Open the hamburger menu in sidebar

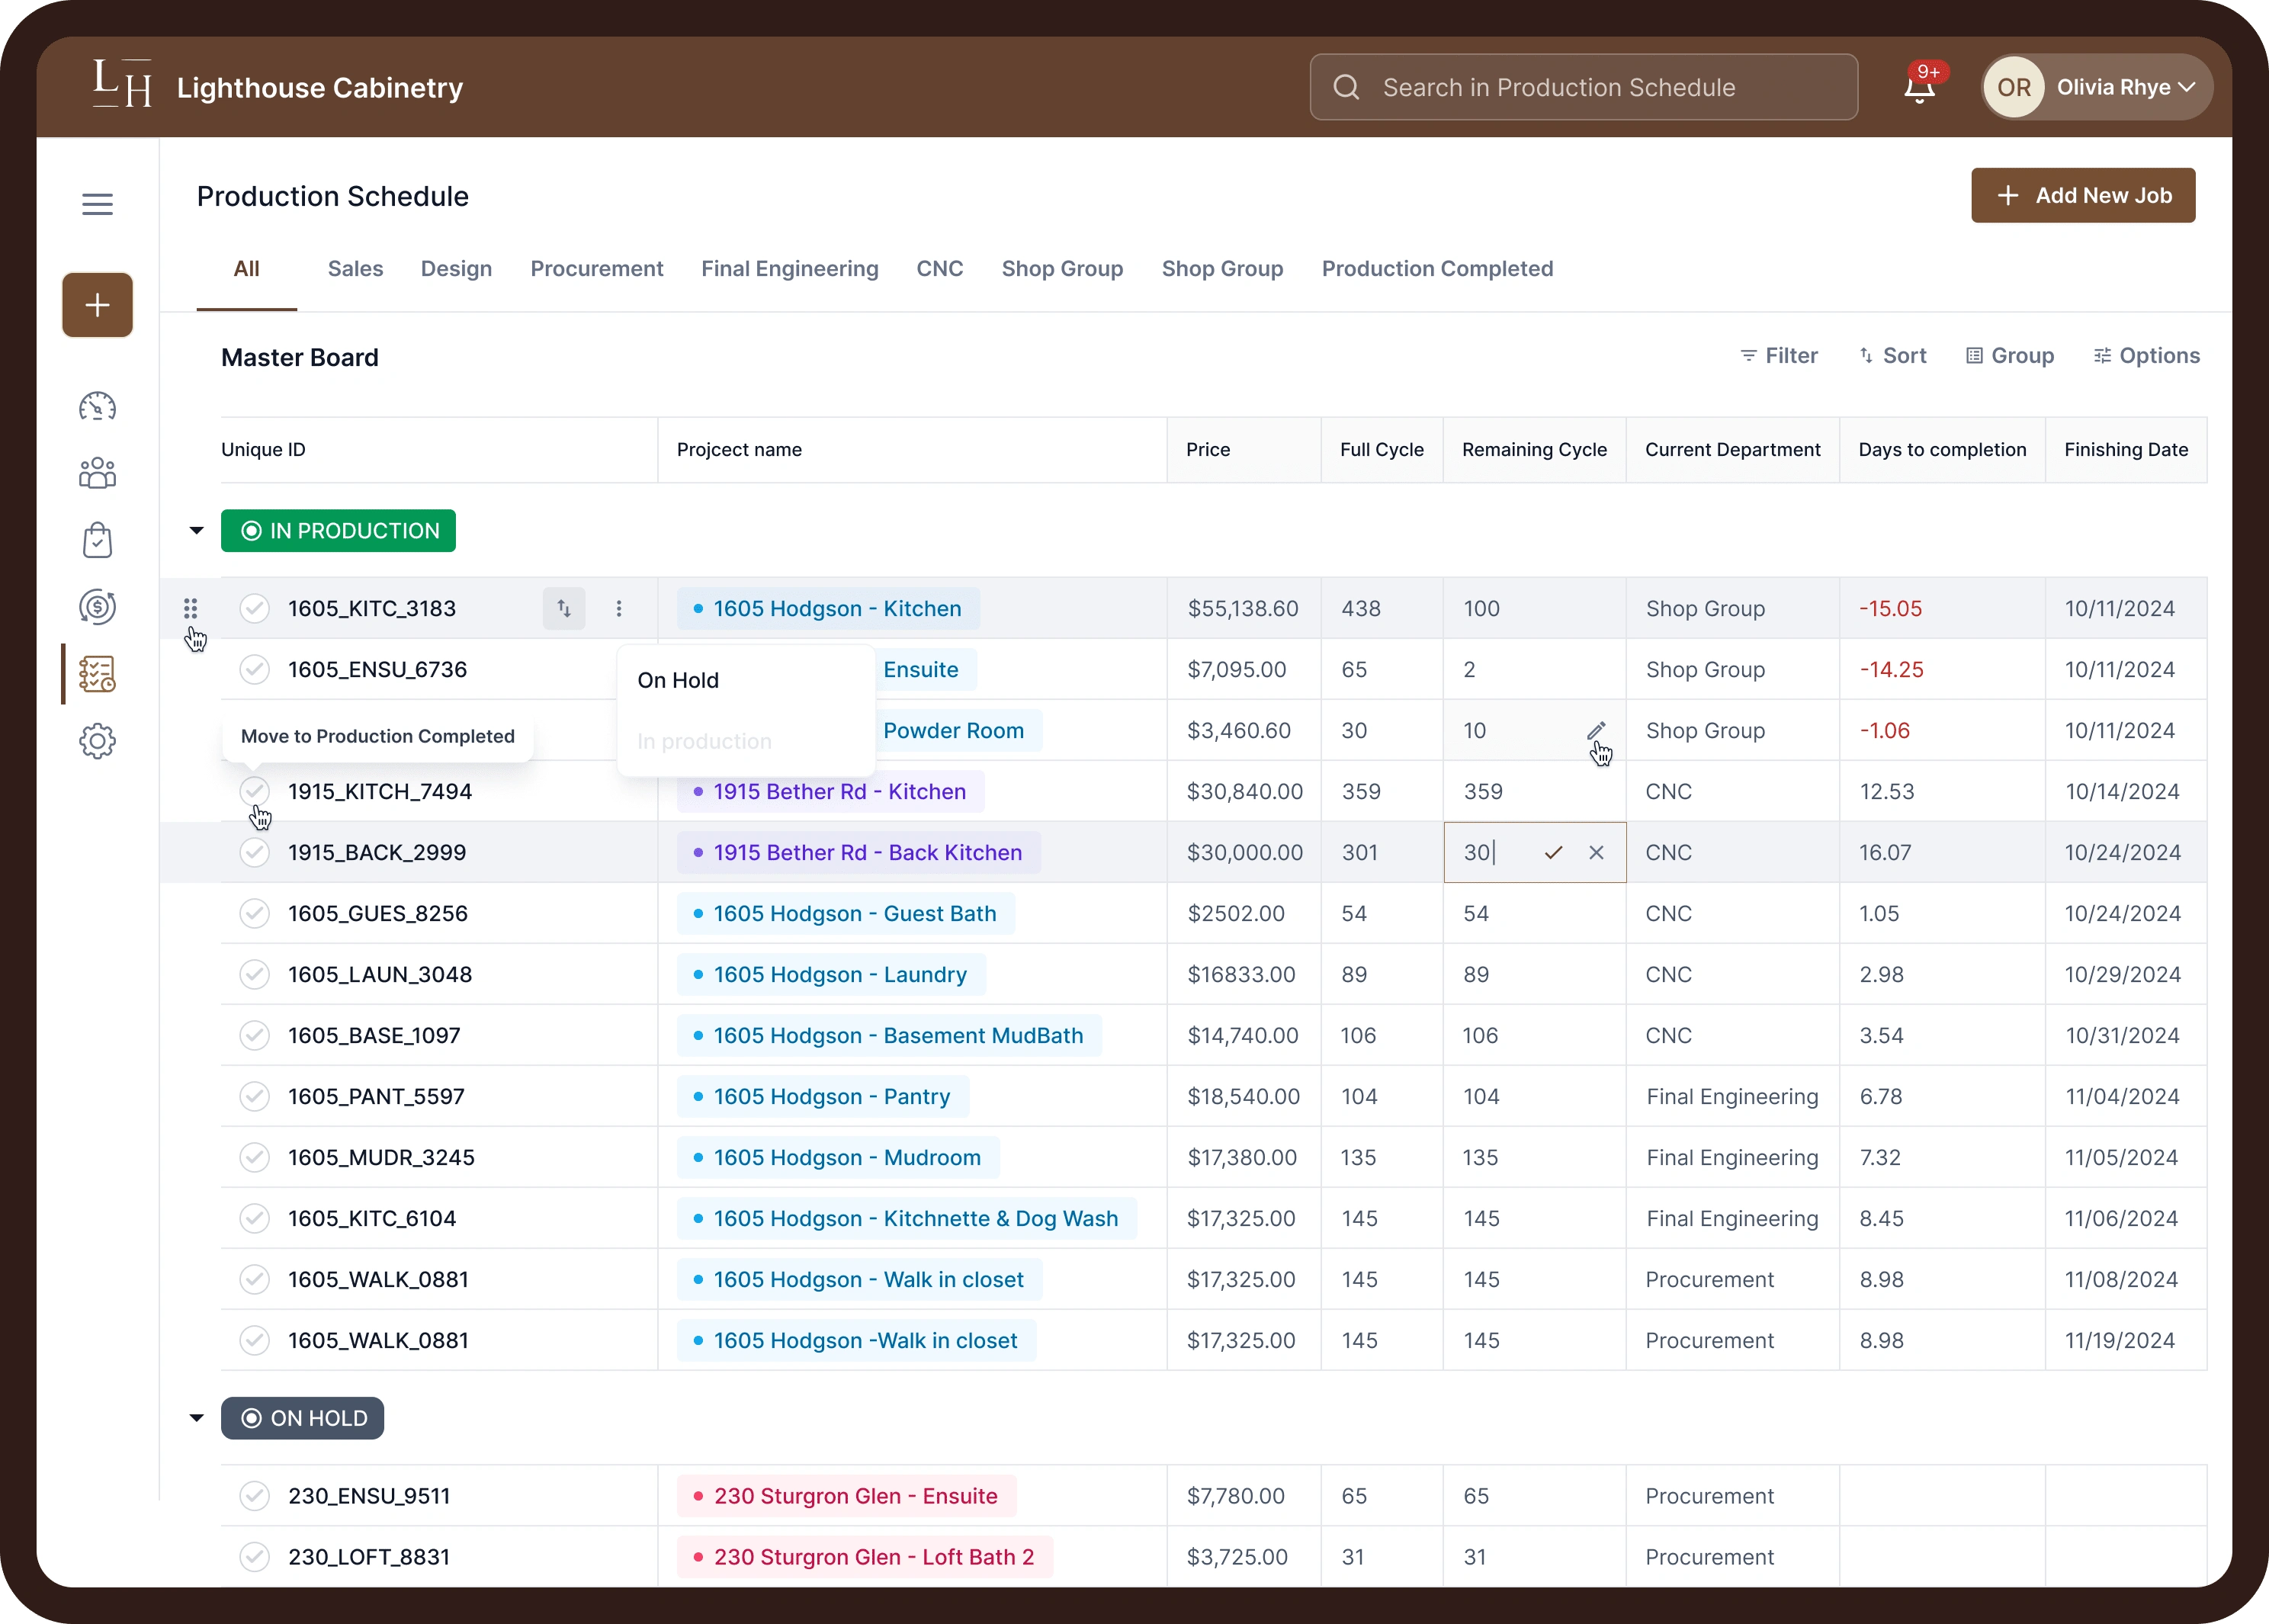pyautogui.click(x=97, y=204)
